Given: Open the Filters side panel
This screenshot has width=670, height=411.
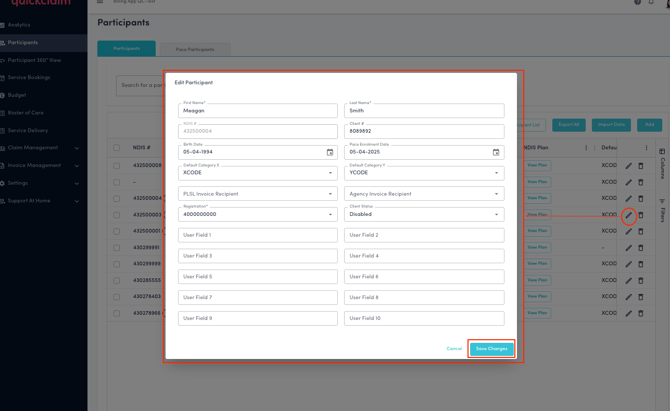Looking at the screenshot, I should [x=662, y=210].
